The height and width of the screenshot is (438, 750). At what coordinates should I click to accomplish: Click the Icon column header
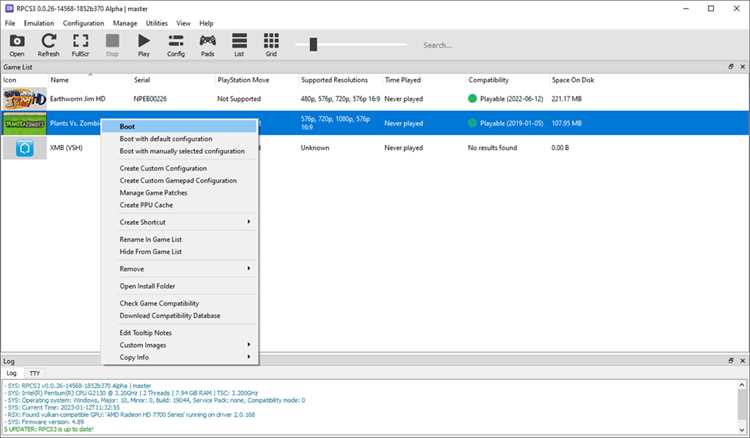(x=10, y=80)
